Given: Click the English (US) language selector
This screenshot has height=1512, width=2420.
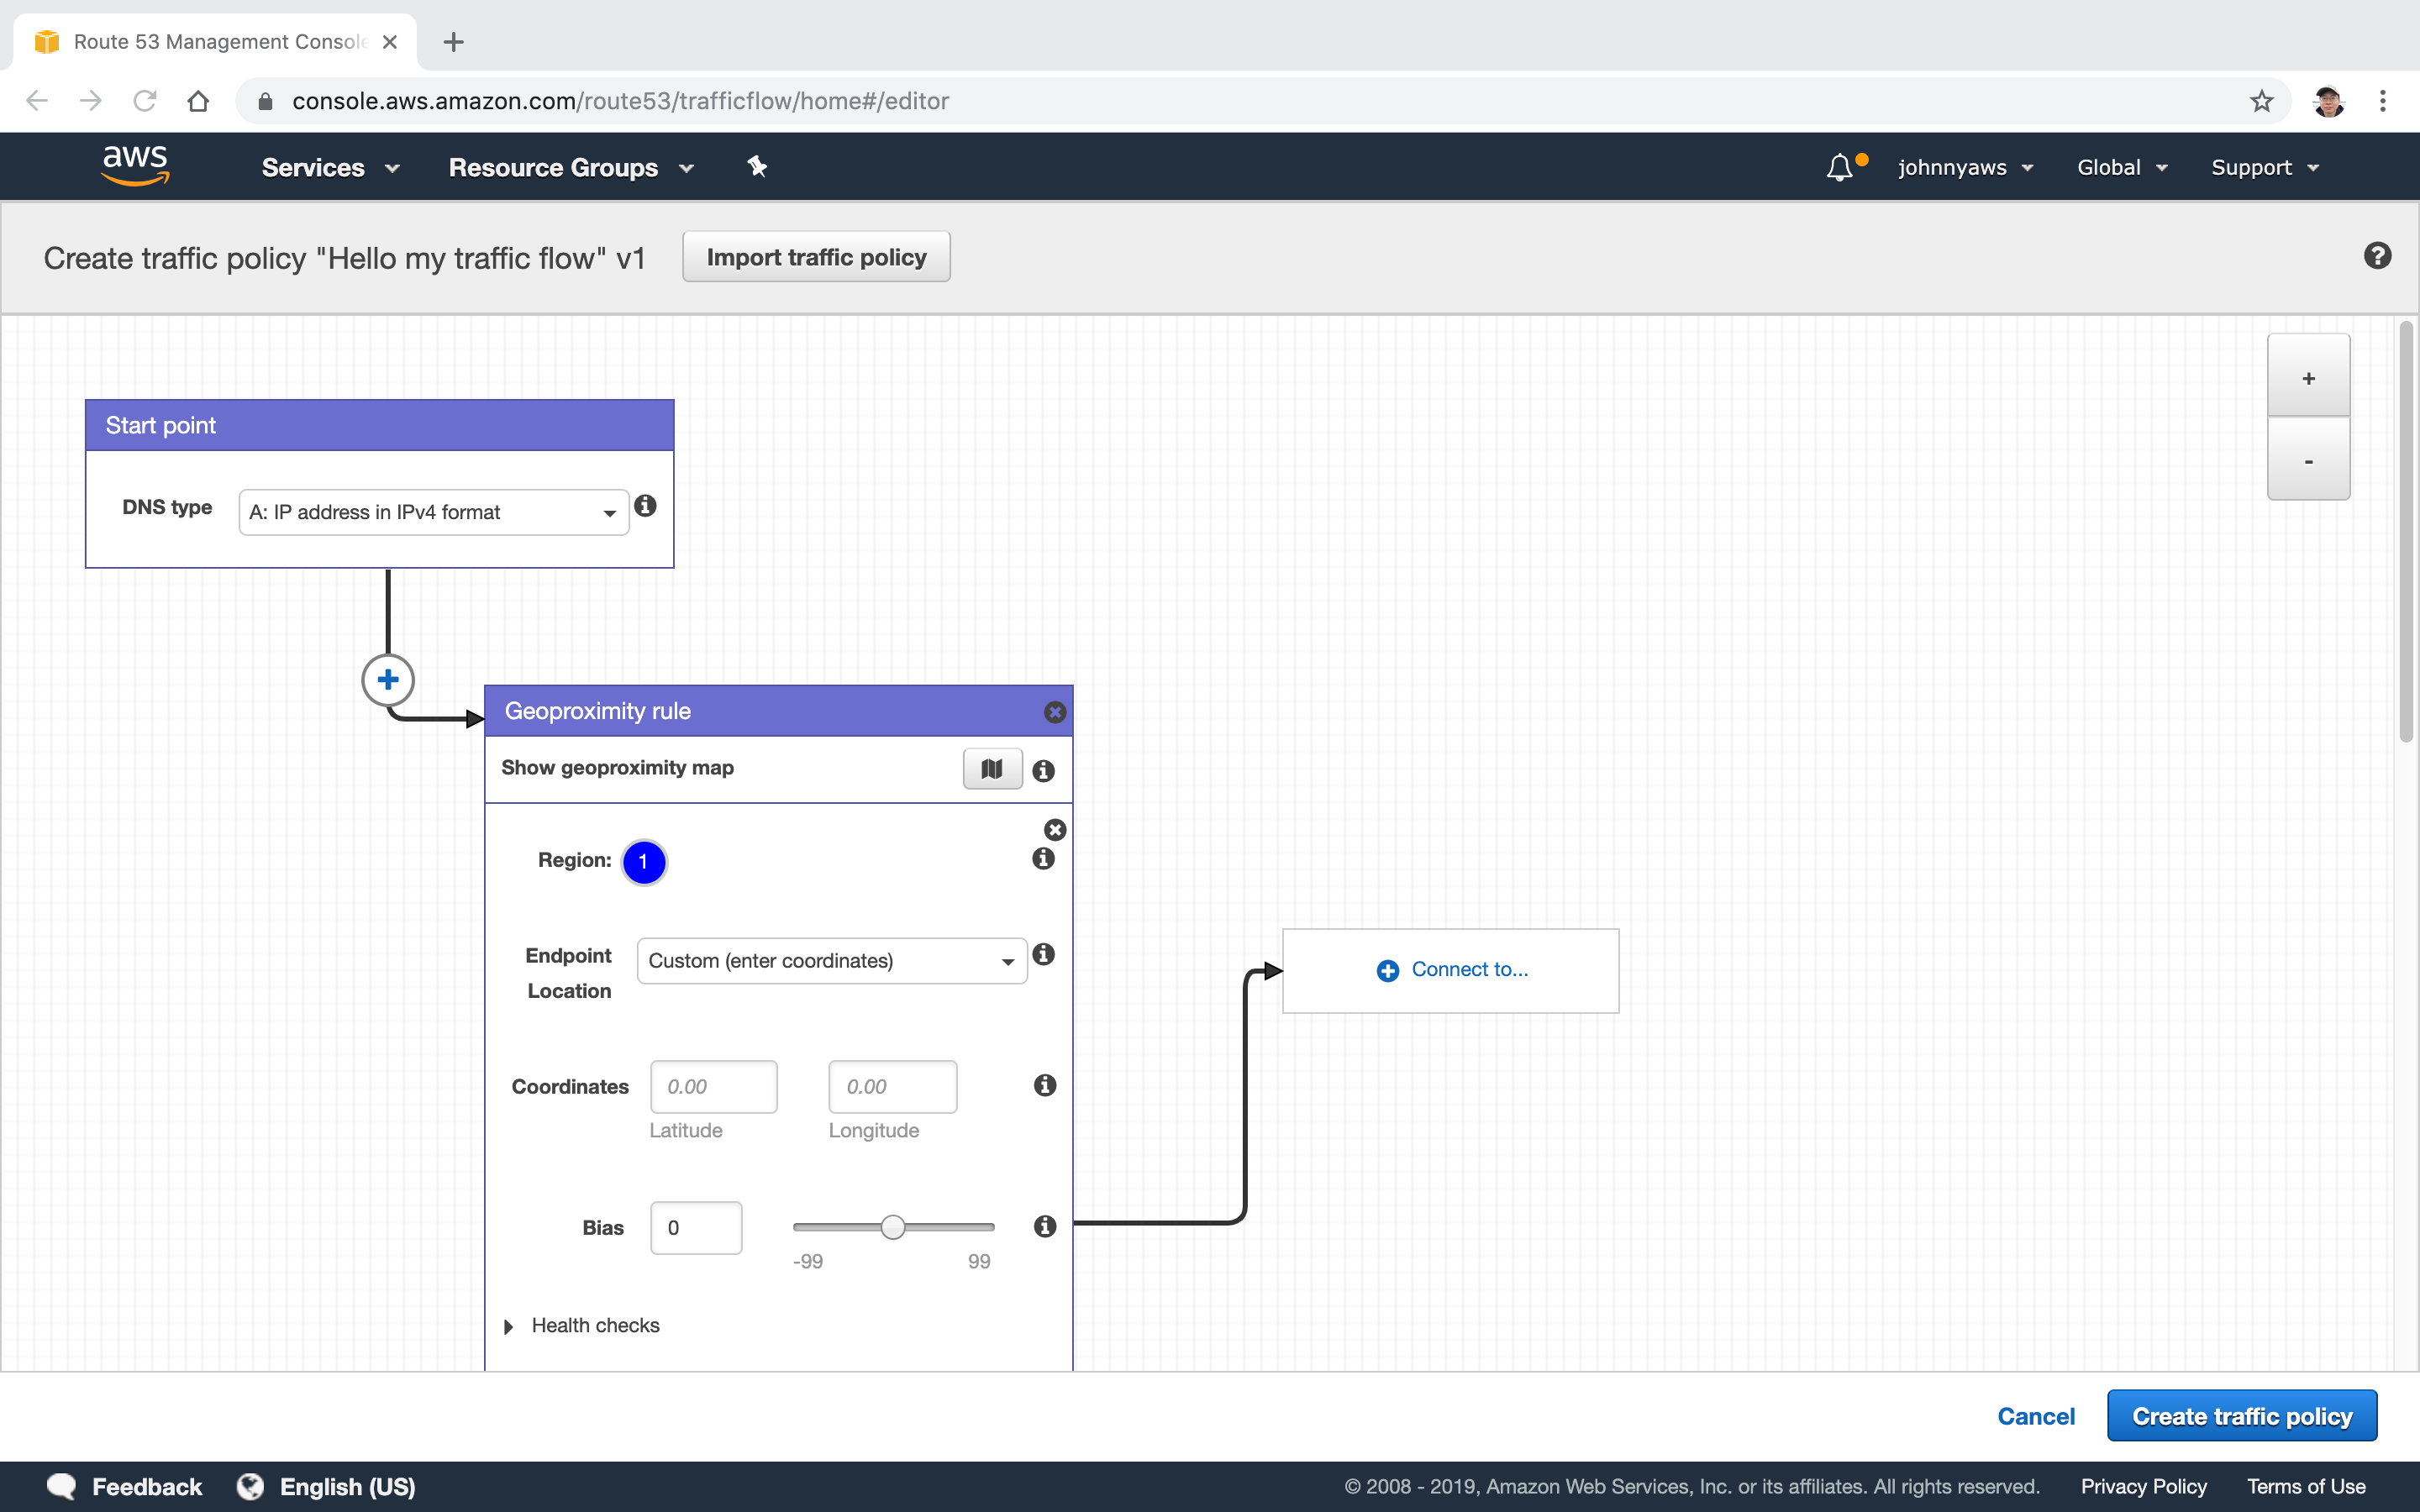Looking at the screenshot, I should click(347, 1486).
